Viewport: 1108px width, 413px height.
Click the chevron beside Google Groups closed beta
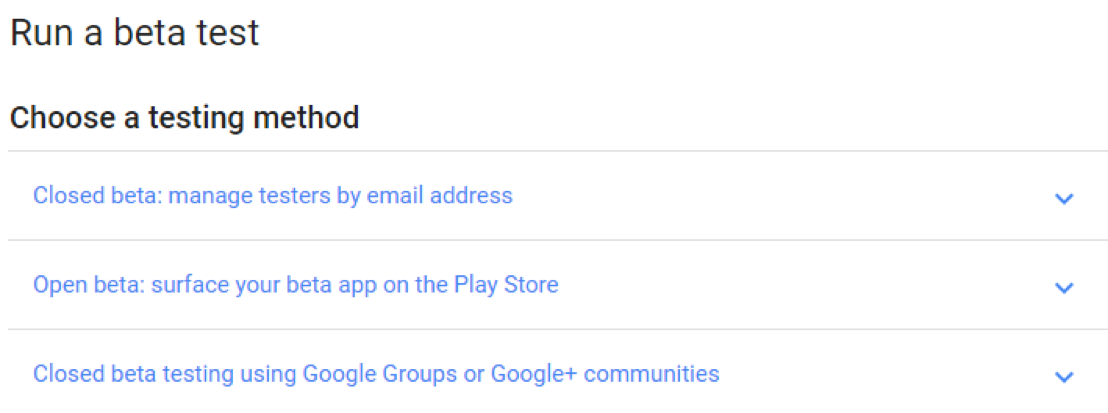(1064, 377)
